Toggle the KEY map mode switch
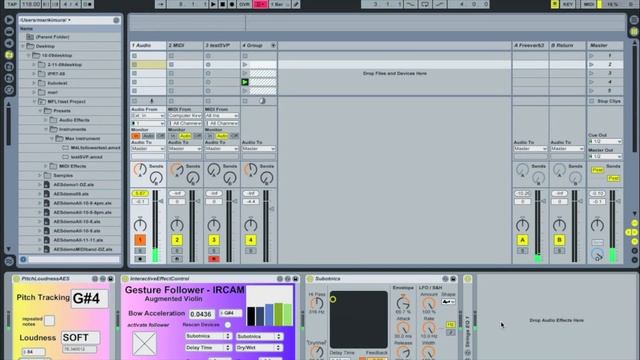 coord(568,4)
